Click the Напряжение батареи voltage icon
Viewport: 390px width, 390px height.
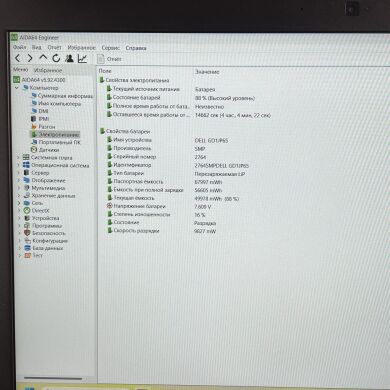click(x=110, y=206)
